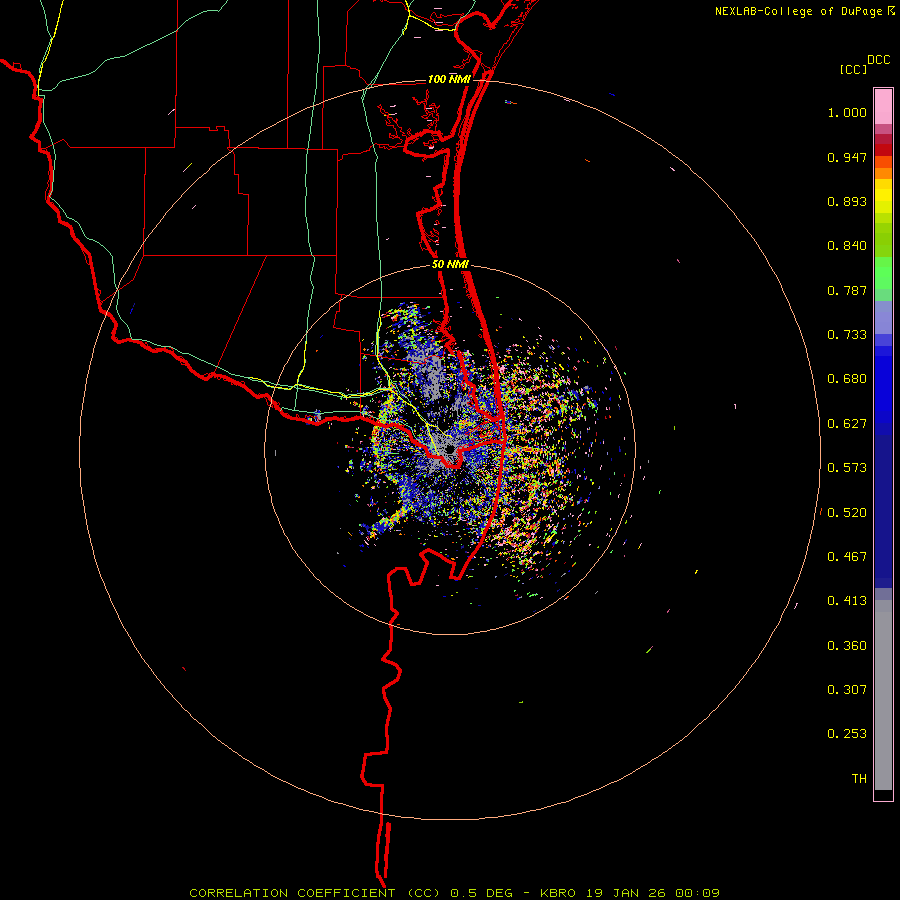Screen dimensions: 900x900
Task: Click the 0.467 scale value
Action: (x=847, y=557)
